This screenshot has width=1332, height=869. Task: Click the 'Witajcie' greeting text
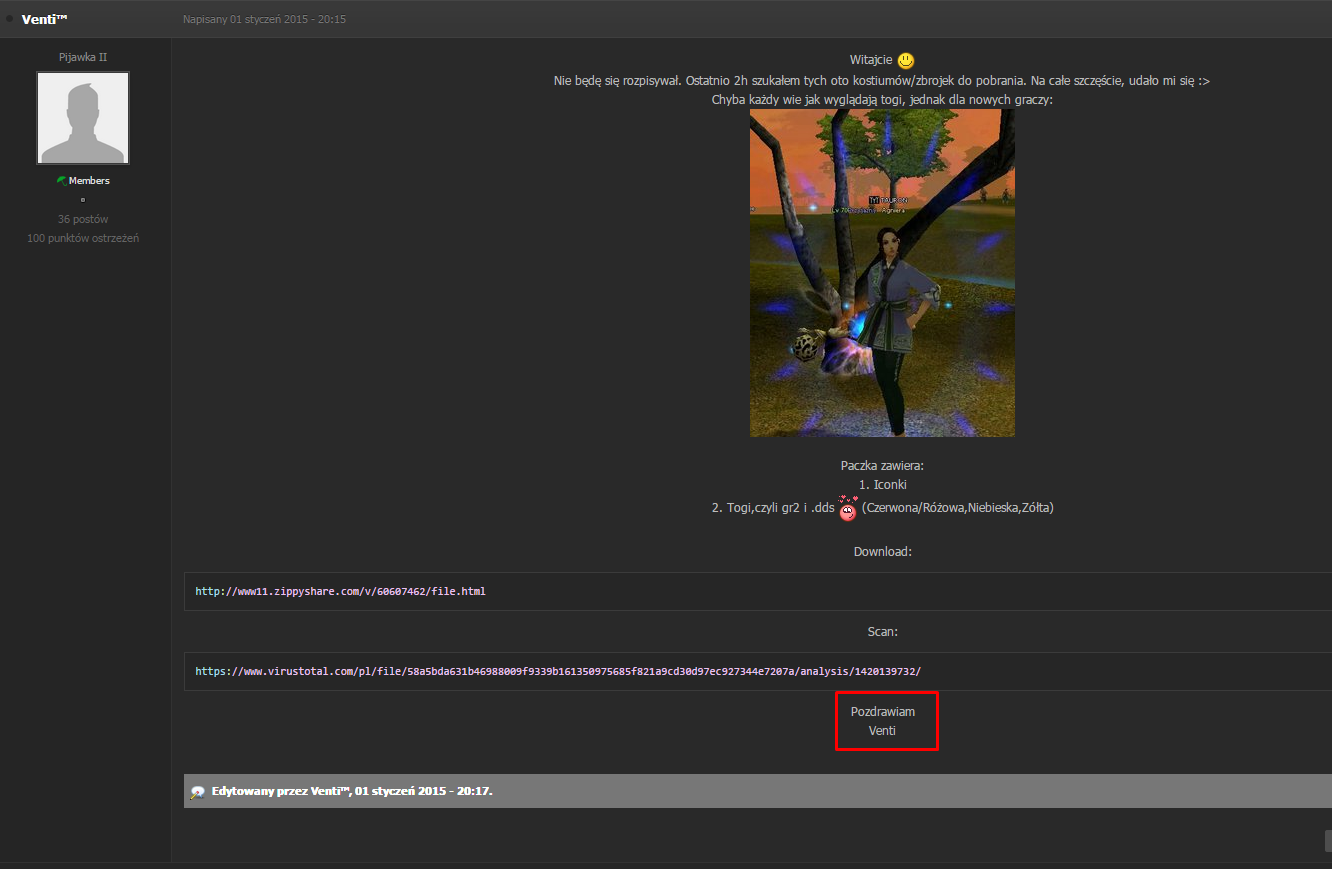click(871, 60)
